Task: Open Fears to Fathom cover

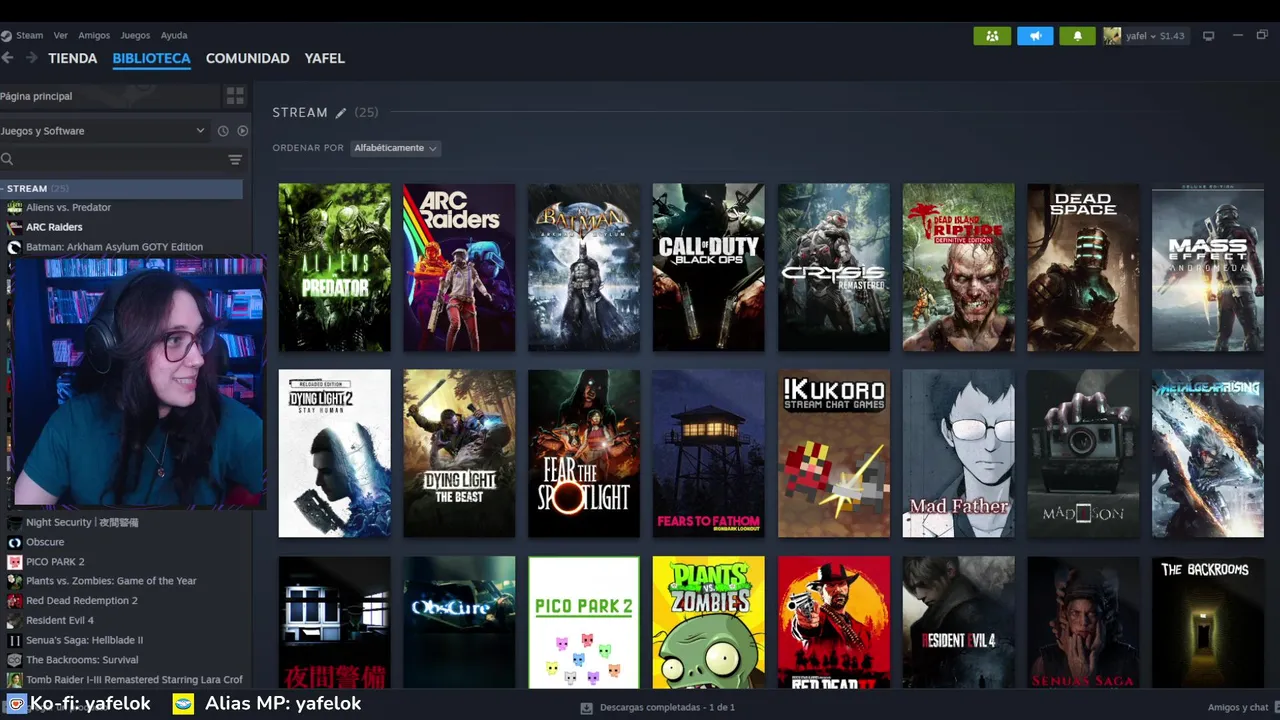Action: (708, 454)
